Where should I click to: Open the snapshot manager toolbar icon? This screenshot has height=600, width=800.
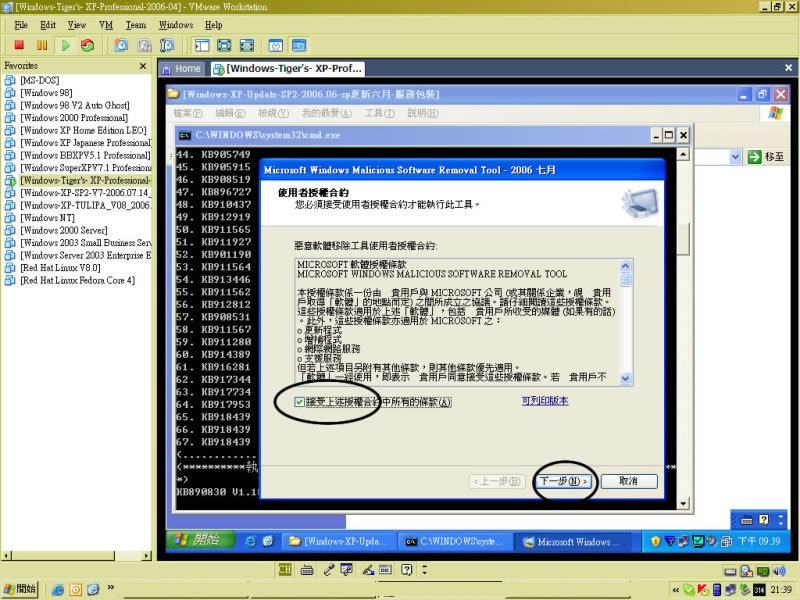pos(167,45)
